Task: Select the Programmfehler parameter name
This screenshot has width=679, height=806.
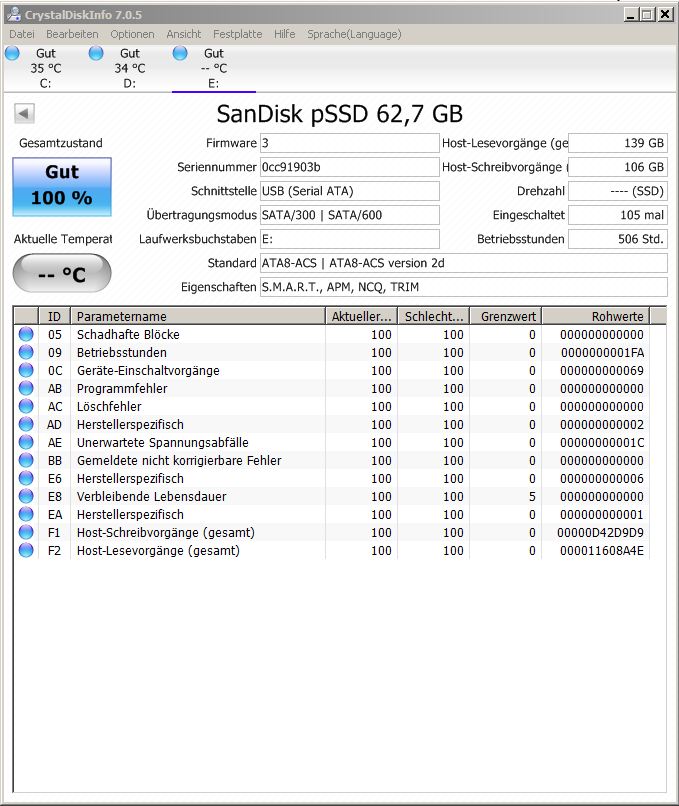Action: [122, 389]
